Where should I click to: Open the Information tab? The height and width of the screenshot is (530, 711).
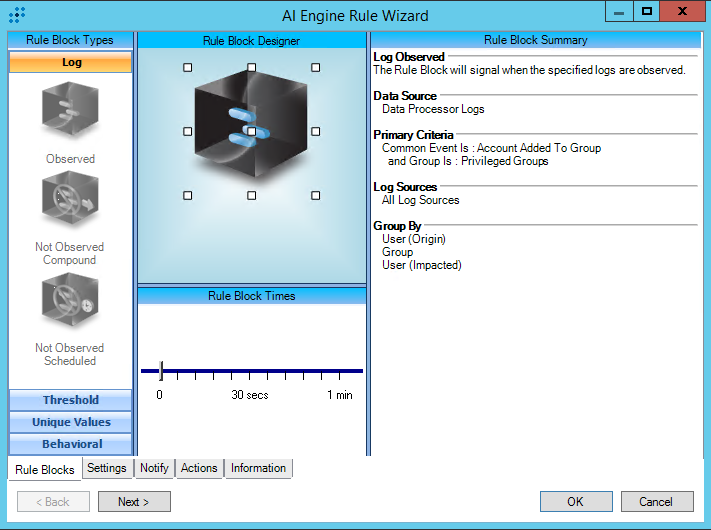[x=258, y=468]
